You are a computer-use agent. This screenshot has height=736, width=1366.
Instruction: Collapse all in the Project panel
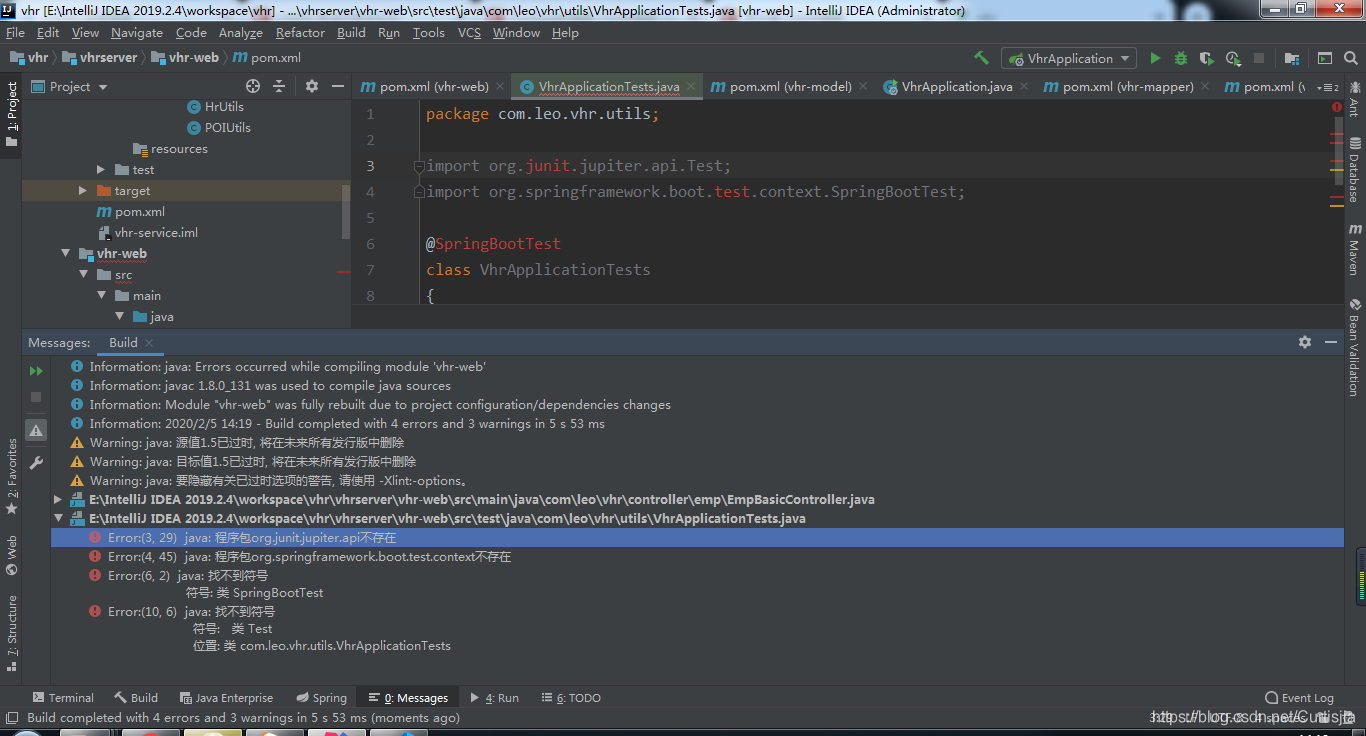(279, 86)
